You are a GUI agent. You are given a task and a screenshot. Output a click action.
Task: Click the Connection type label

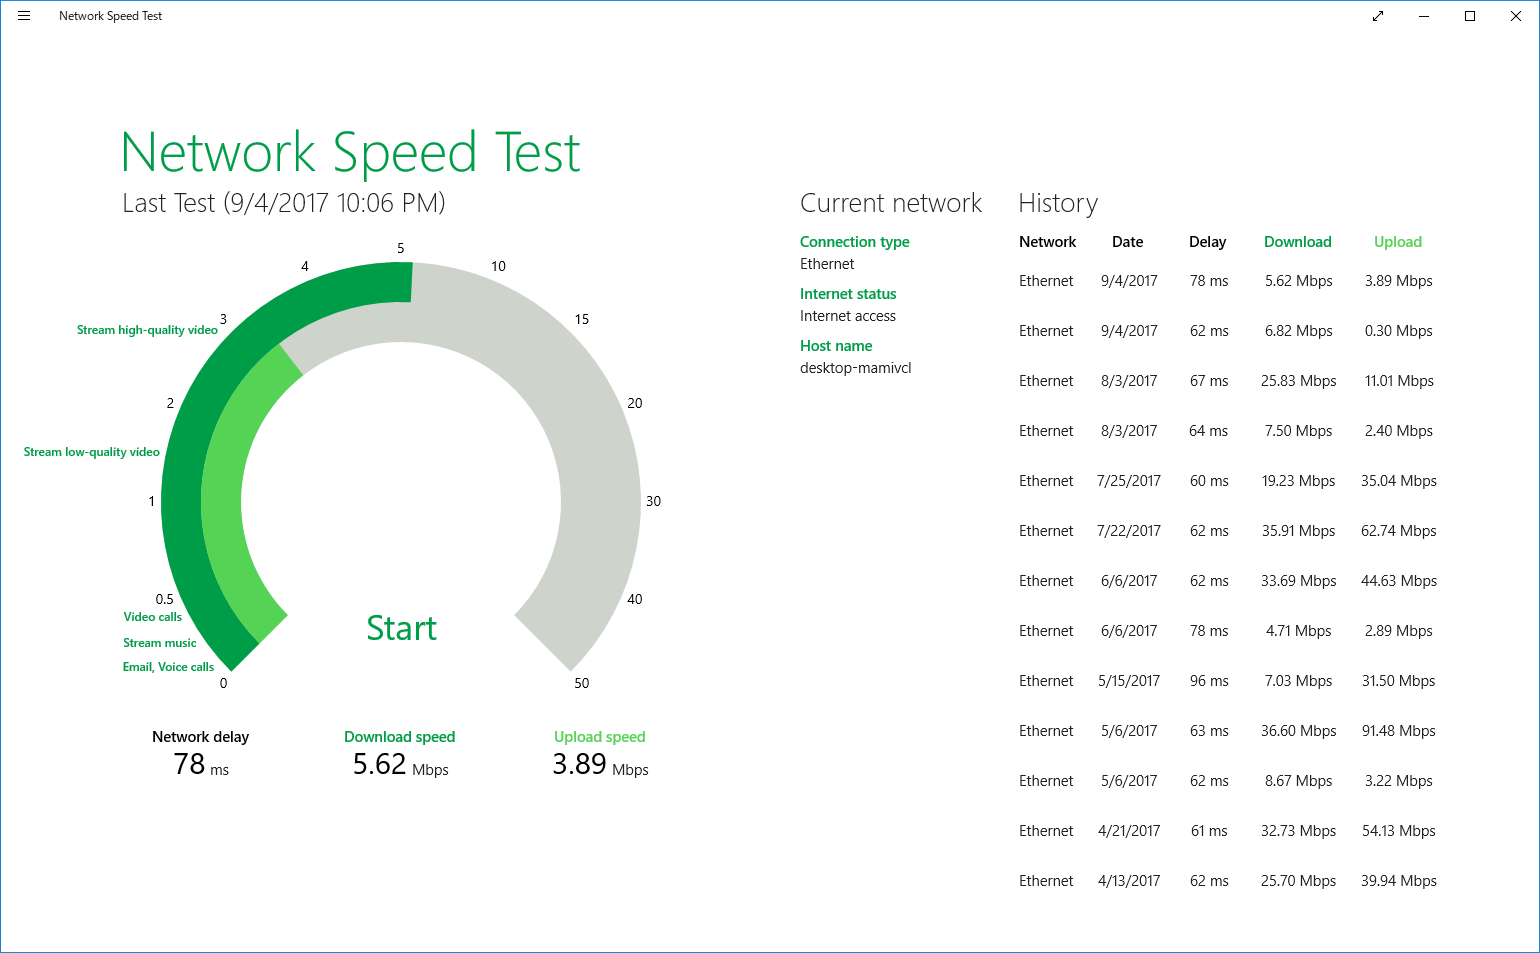855,242
